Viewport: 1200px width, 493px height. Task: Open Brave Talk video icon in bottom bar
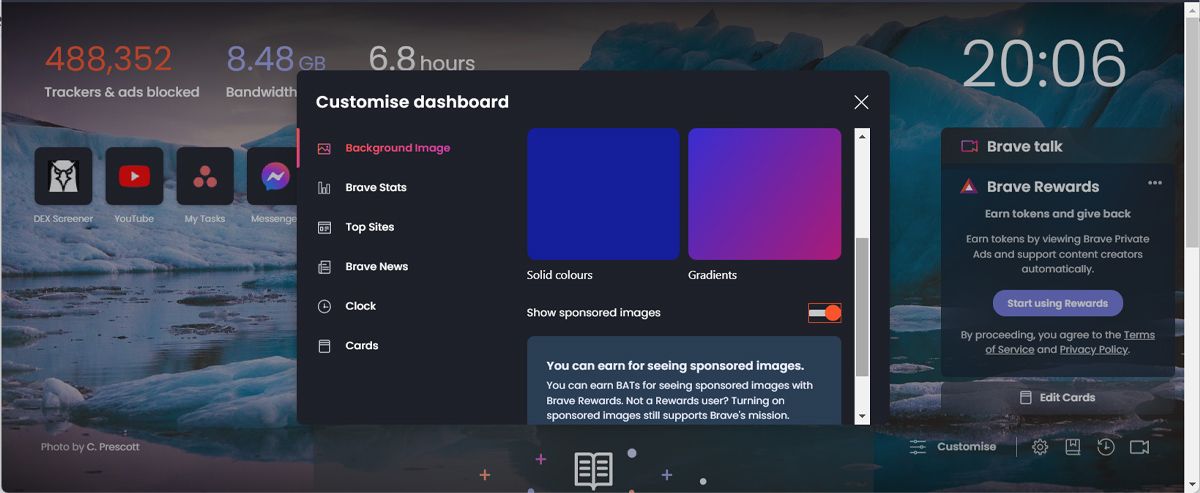[x=1139, y=447]
